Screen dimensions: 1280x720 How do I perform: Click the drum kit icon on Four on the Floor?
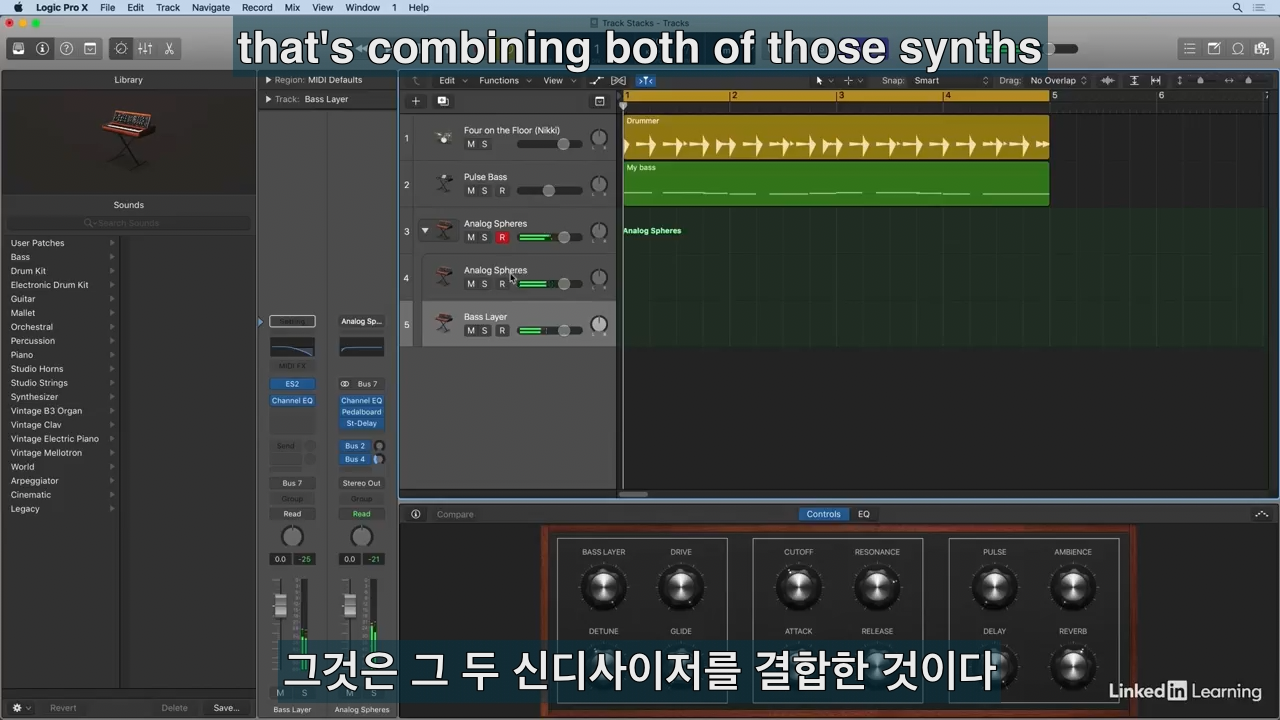(x=445, y=137)
